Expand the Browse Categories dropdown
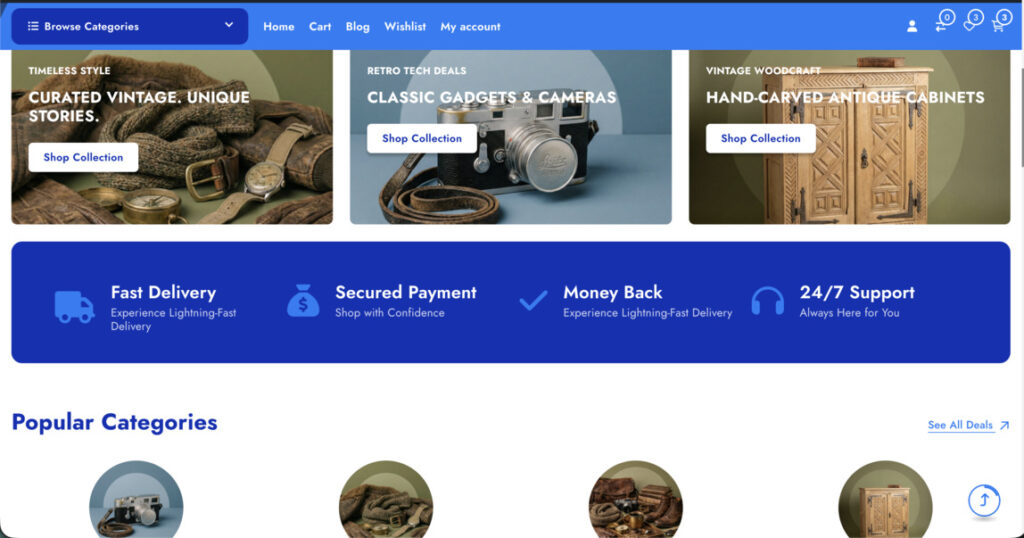The height and width of the screenshot is (538, 1024). click(129, 26)
